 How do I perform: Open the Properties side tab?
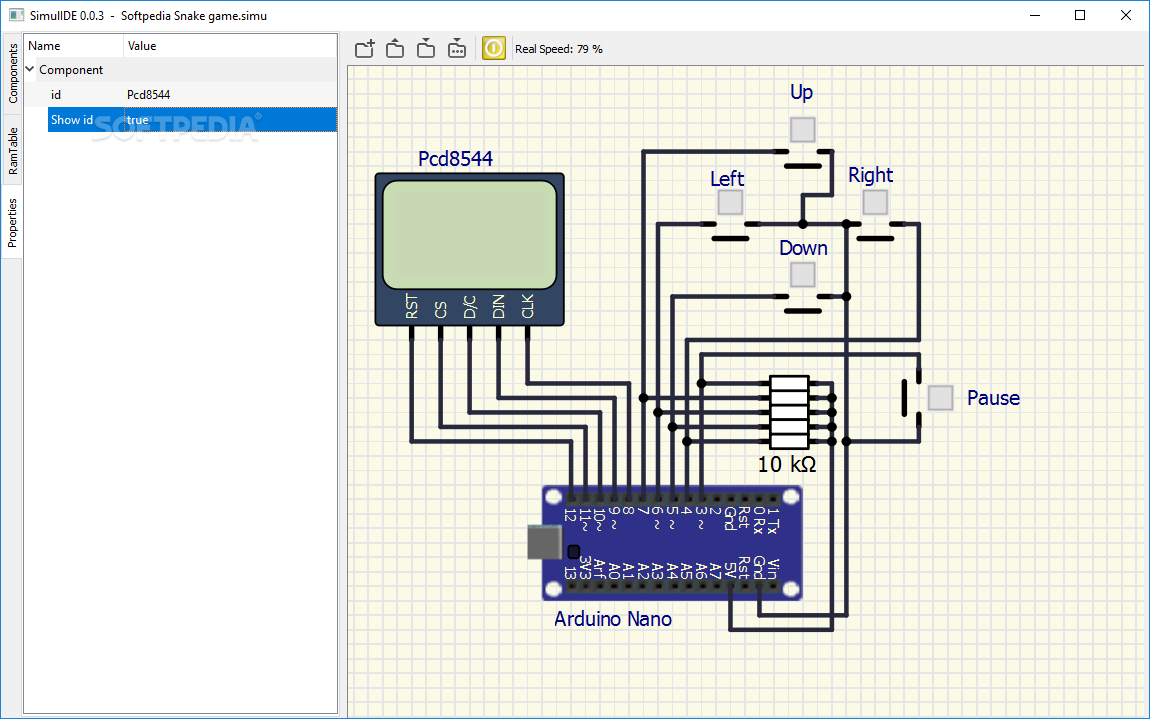(12, 223)
